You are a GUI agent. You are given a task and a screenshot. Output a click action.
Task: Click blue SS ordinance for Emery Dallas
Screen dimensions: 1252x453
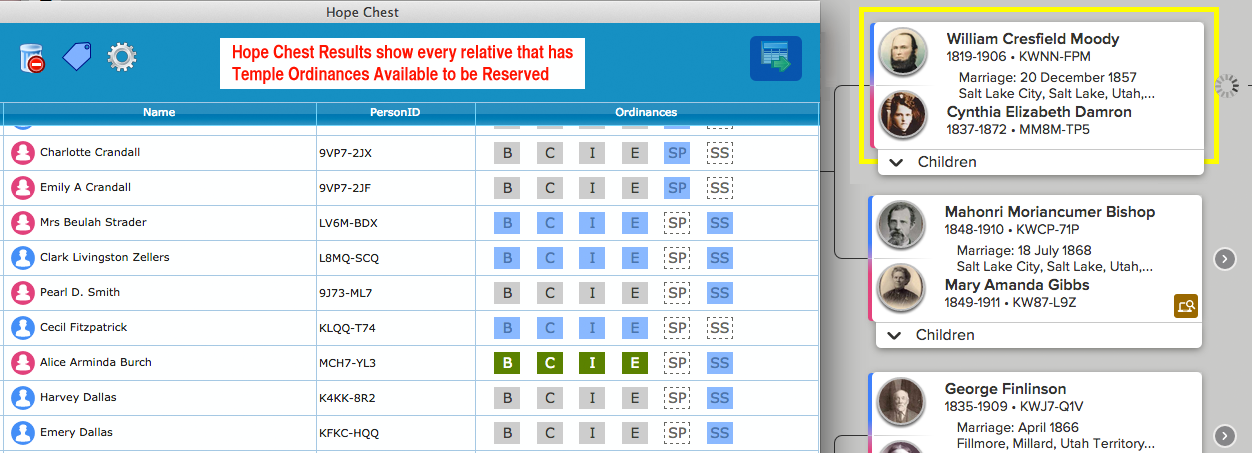pos(719,433)
